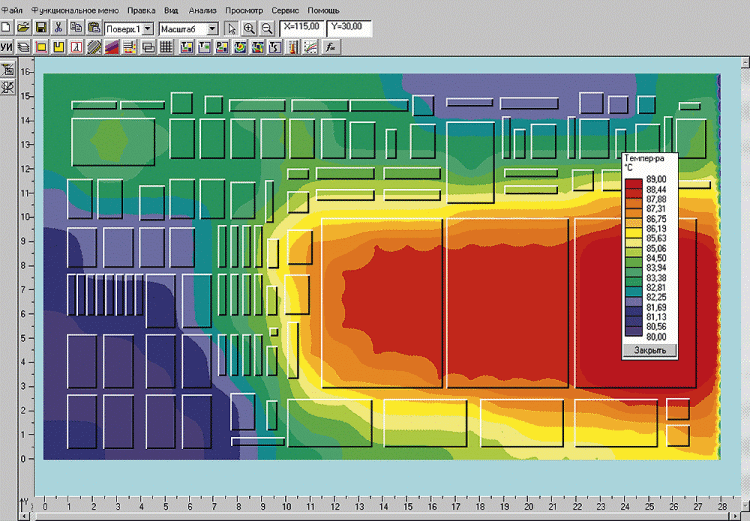Viewport: 750px width, 521px height.
Task: Click the УИ toolbar button
Action: pos(6,47)
